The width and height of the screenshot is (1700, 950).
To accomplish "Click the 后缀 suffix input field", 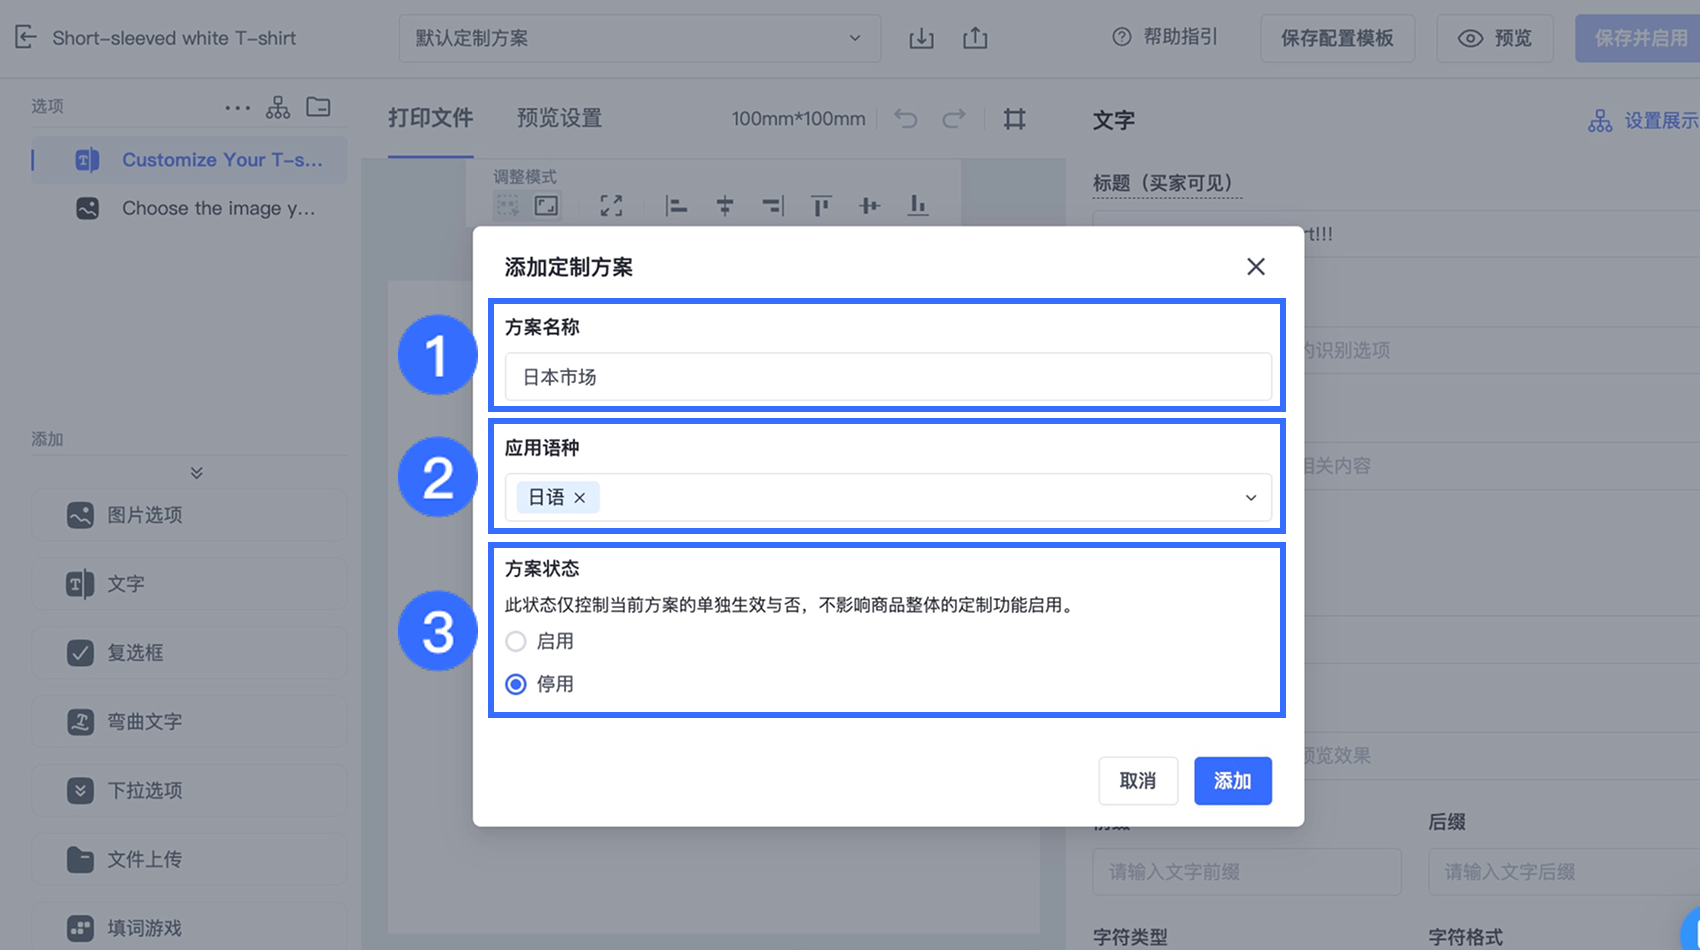I will 1564,872.
